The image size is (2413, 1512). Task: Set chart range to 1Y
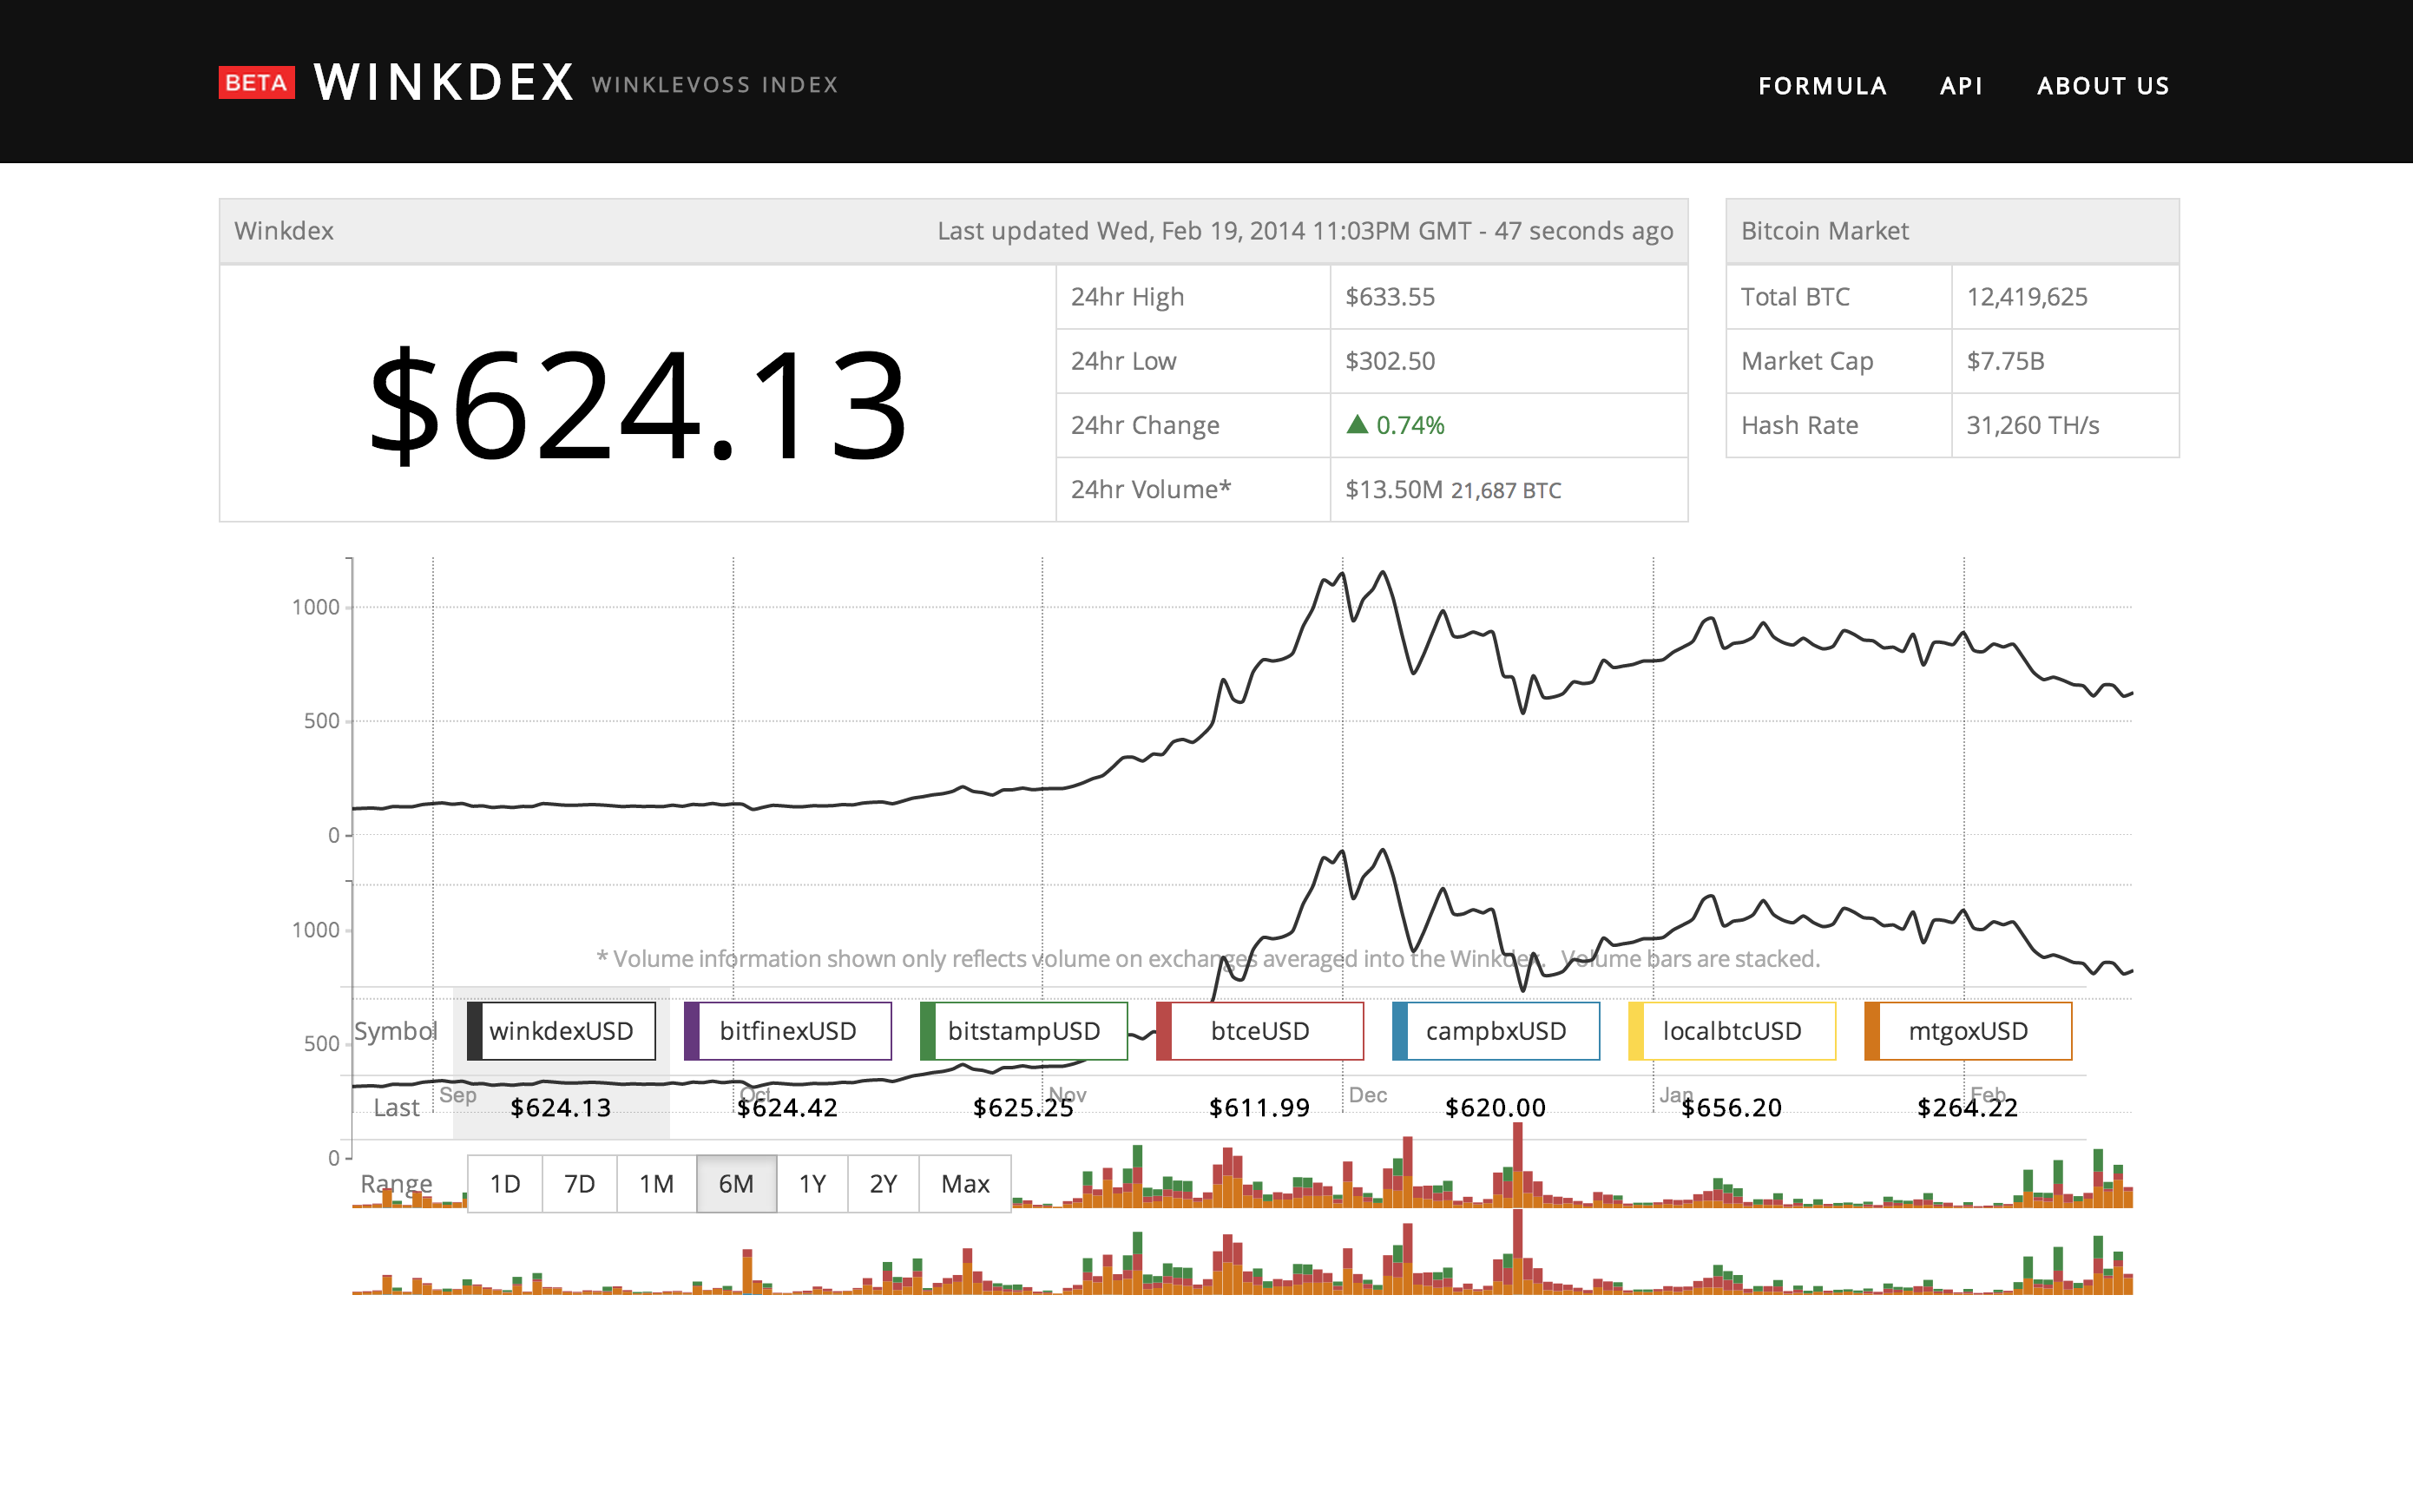[812, 1184]
